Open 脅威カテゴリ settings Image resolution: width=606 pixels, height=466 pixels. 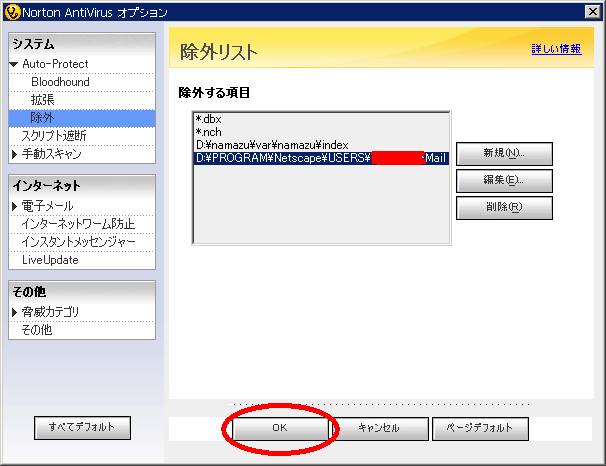pyautogui.click(x=50, y=312)
